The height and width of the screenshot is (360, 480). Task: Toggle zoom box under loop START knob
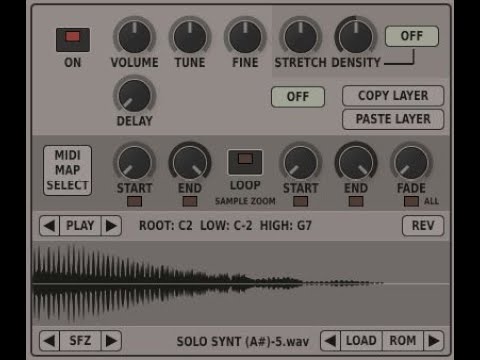(x=301, y=201)
